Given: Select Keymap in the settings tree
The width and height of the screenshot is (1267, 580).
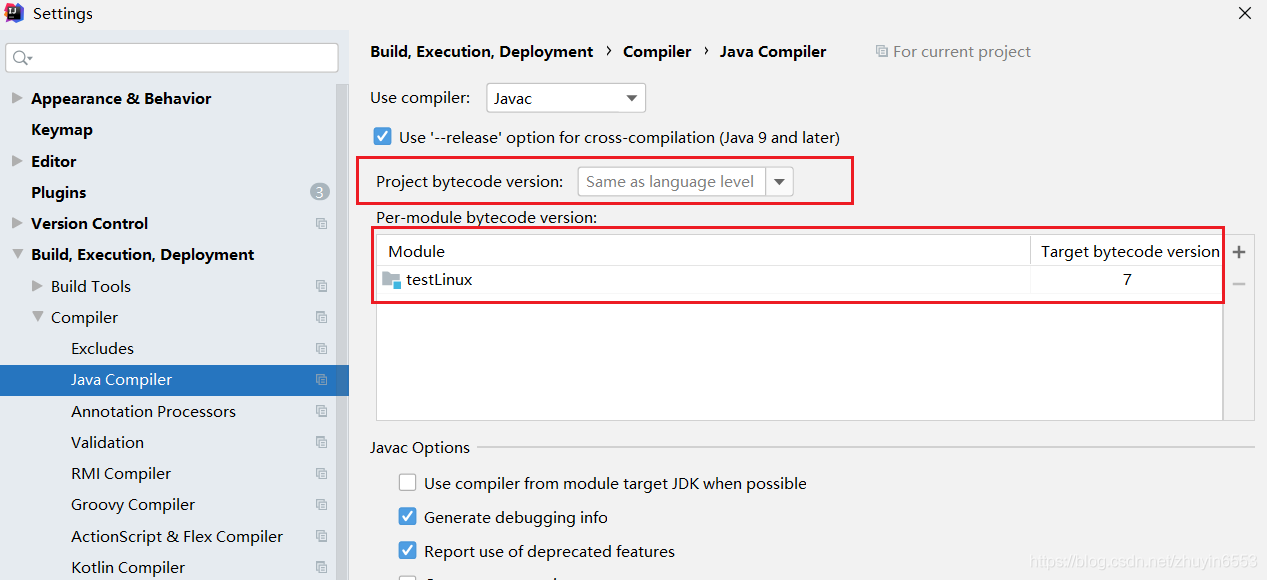Looking at the screenshot, I should point(62,130).
